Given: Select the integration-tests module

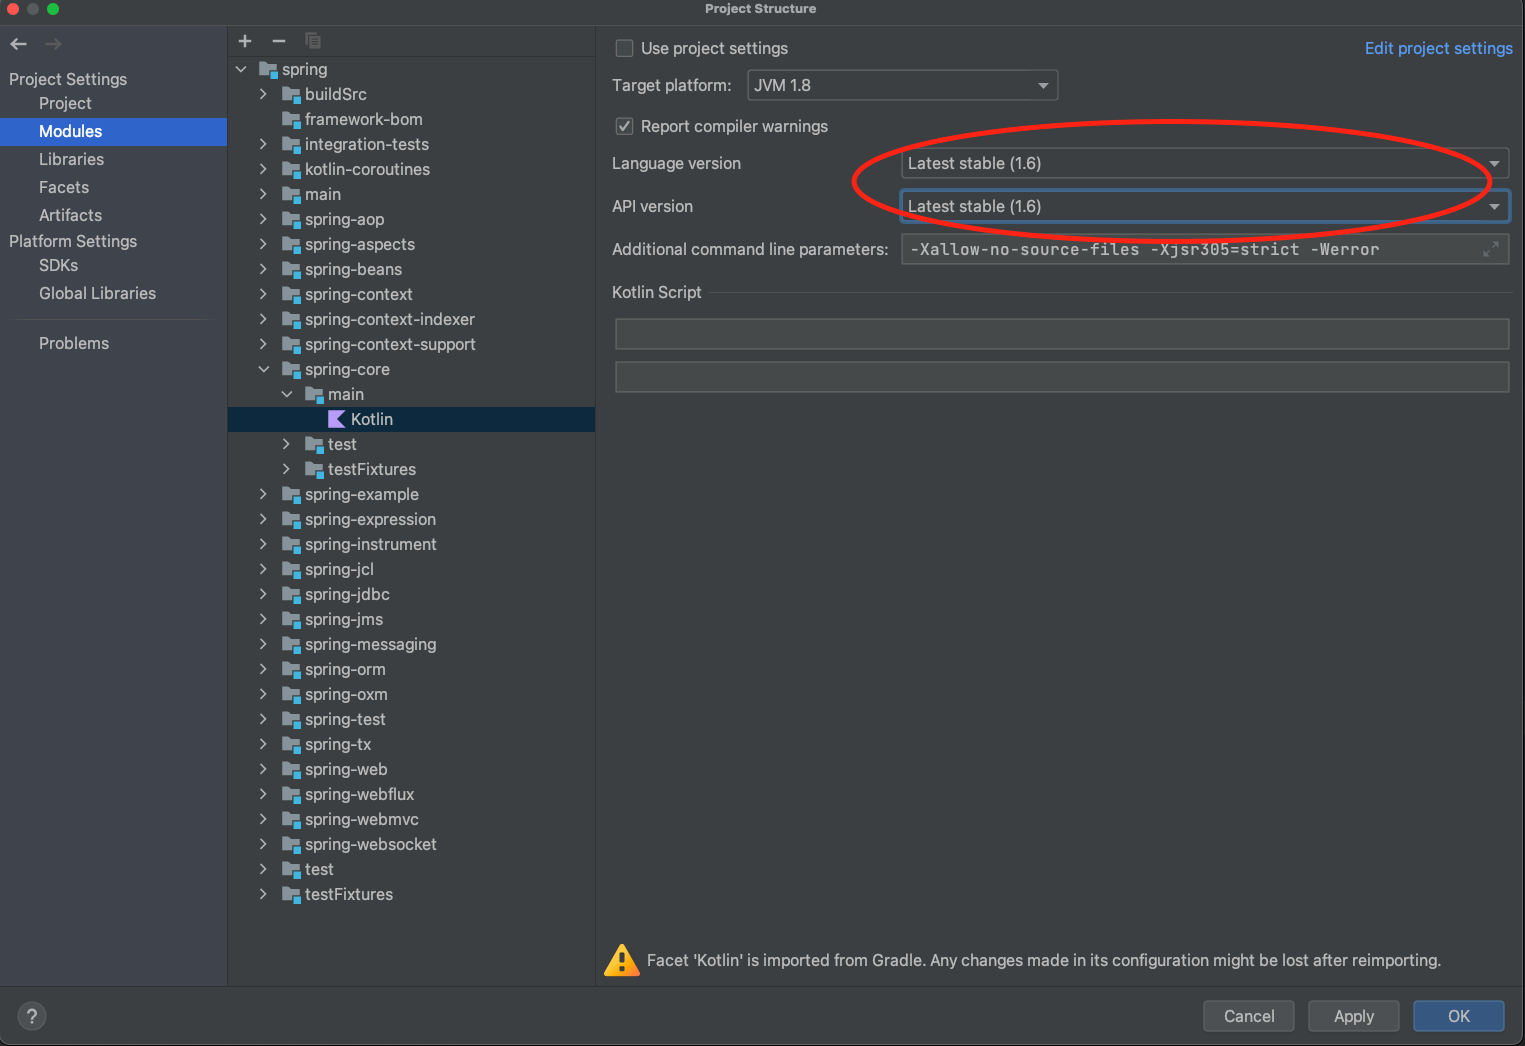Looking at the screenshot, I should point(367,144).
